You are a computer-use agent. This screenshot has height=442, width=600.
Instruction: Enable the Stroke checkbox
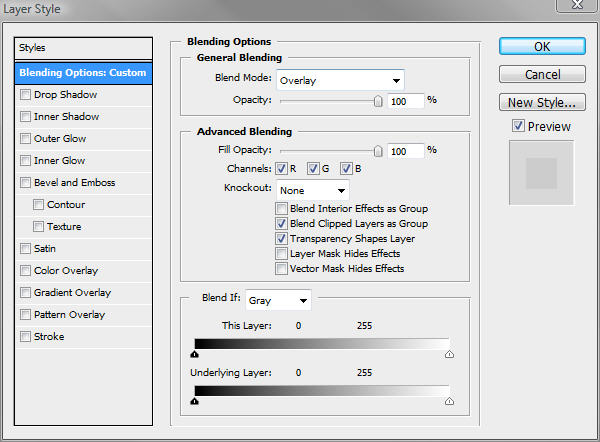[x=25, y=337]
